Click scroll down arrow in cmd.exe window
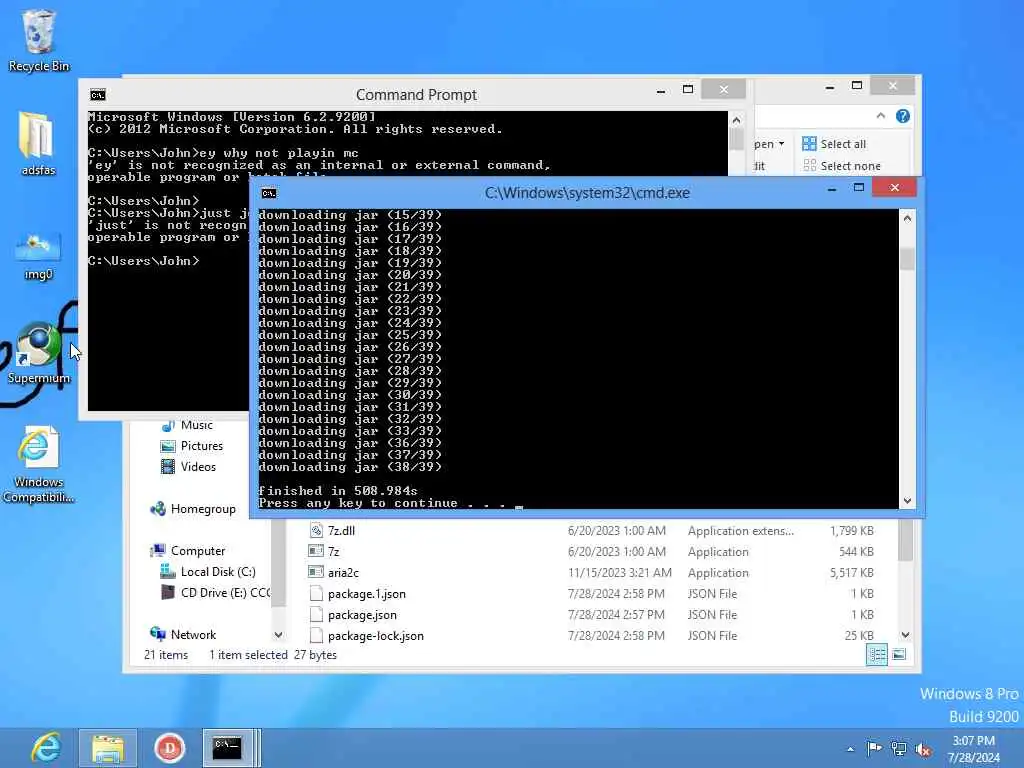The width and height of the screenshot is (1024, 768). point(907,501)
